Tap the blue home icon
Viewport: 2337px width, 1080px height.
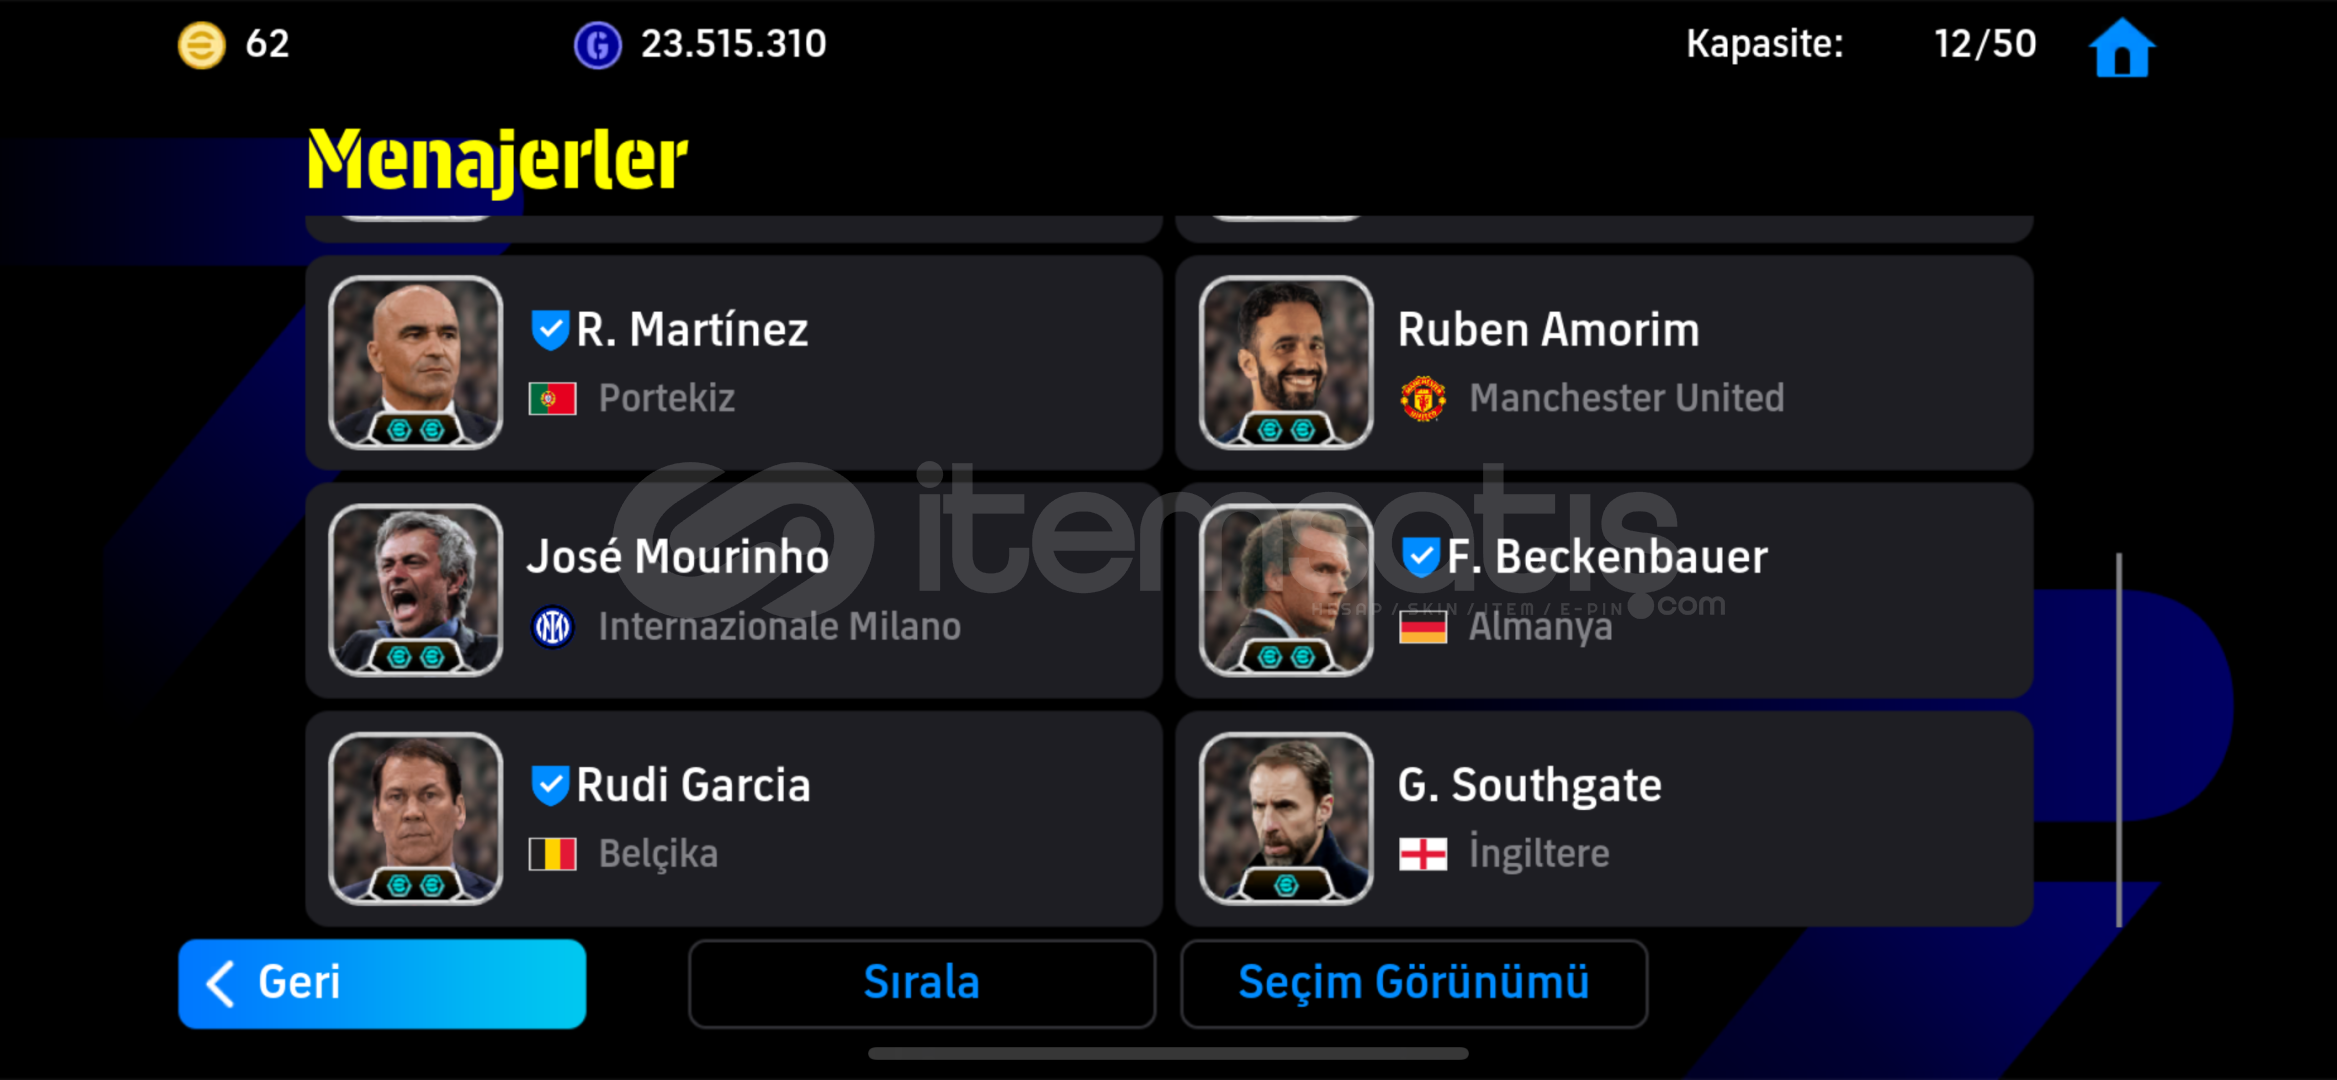[x=2121, y=48]
